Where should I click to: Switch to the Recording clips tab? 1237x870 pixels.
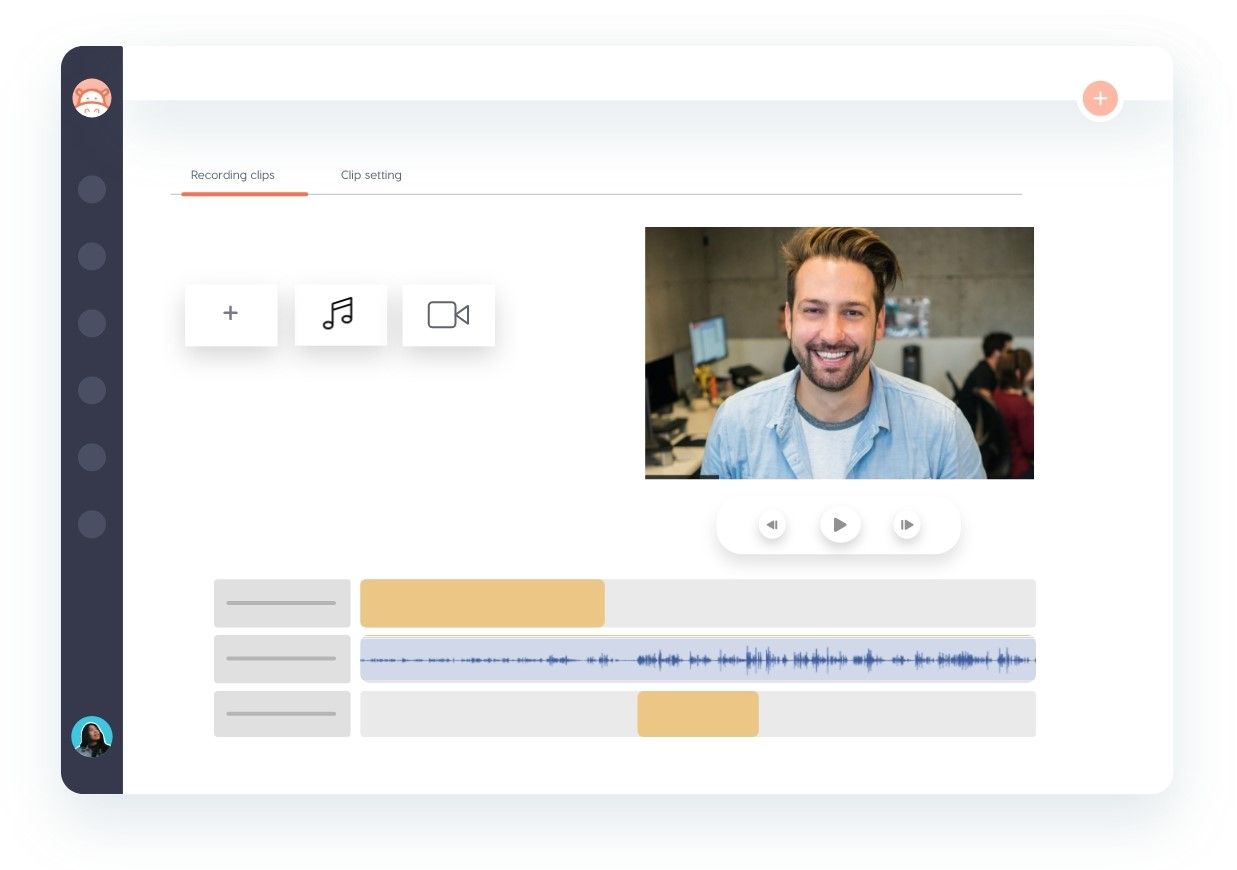[233, 175]
